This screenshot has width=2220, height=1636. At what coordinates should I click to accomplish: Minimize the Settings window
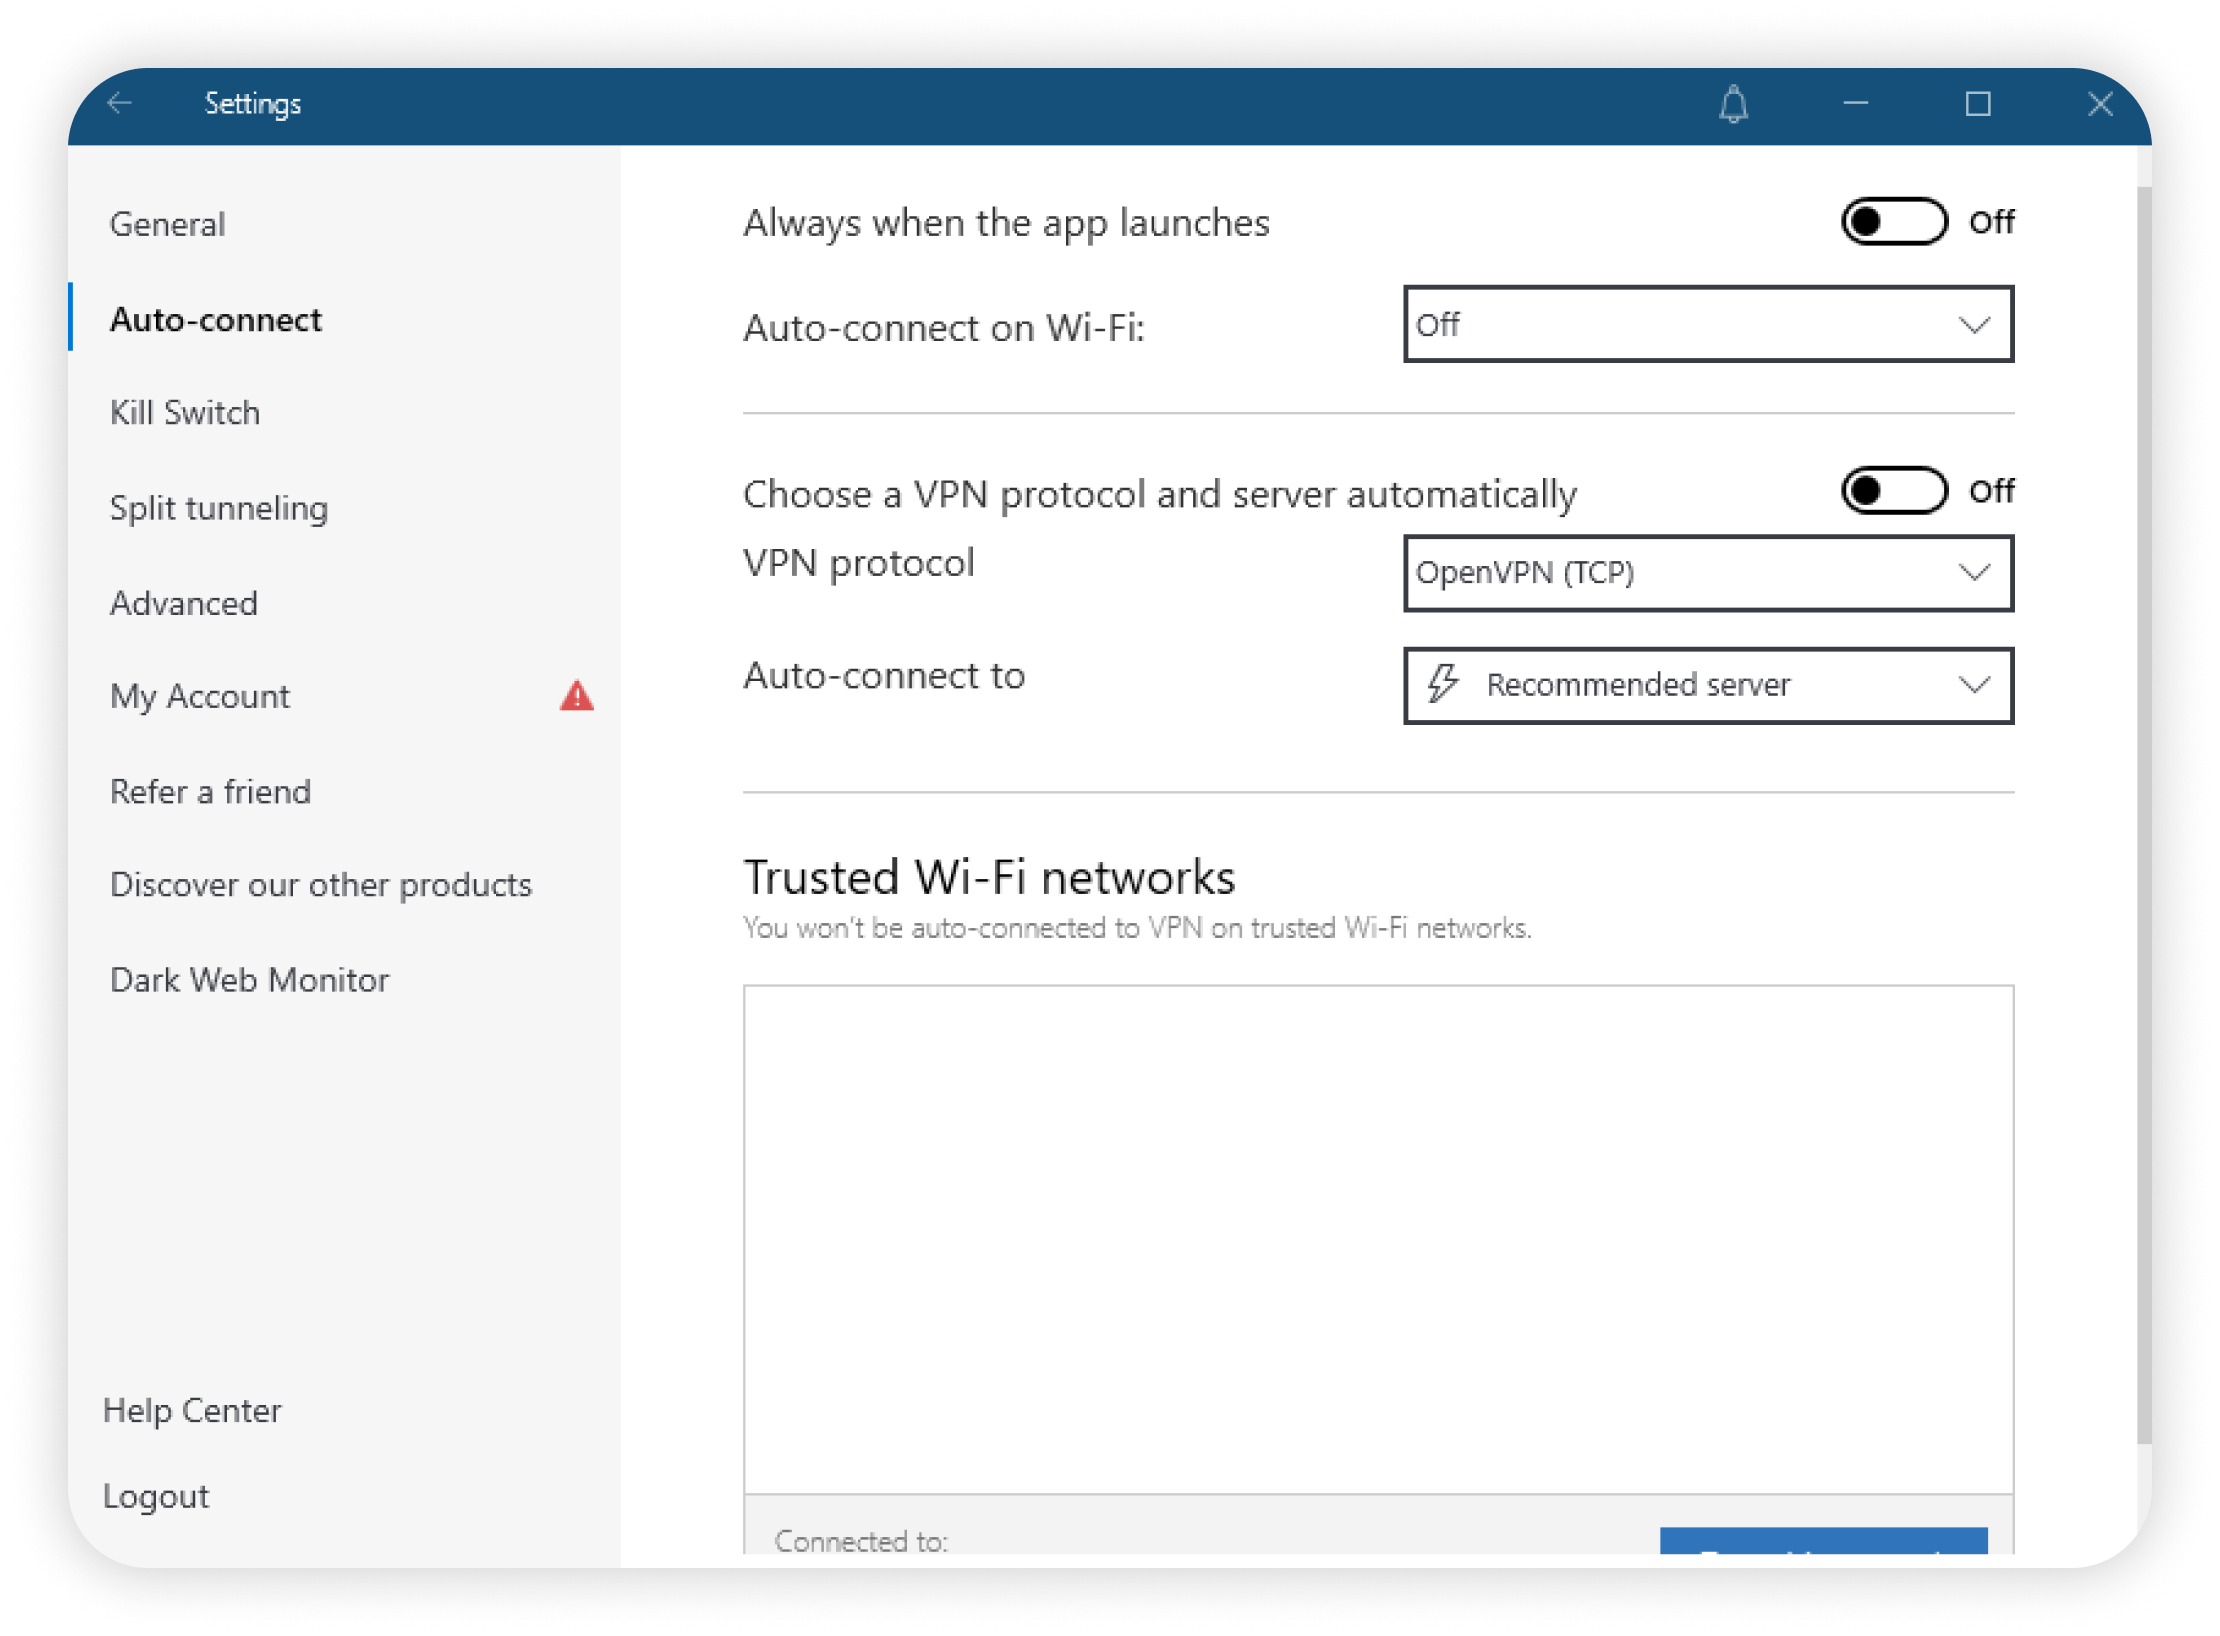pos(1855,104)
